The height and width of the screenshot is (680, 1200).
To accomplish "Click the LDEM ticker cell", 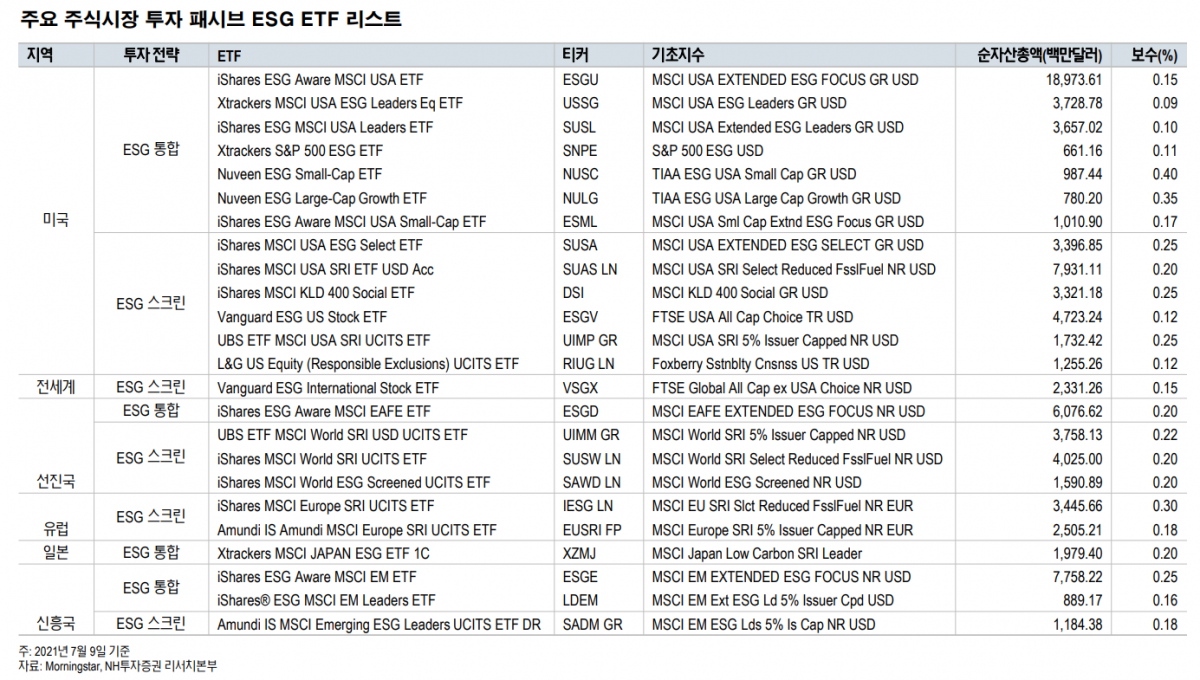I will click(x=581, y=600).
